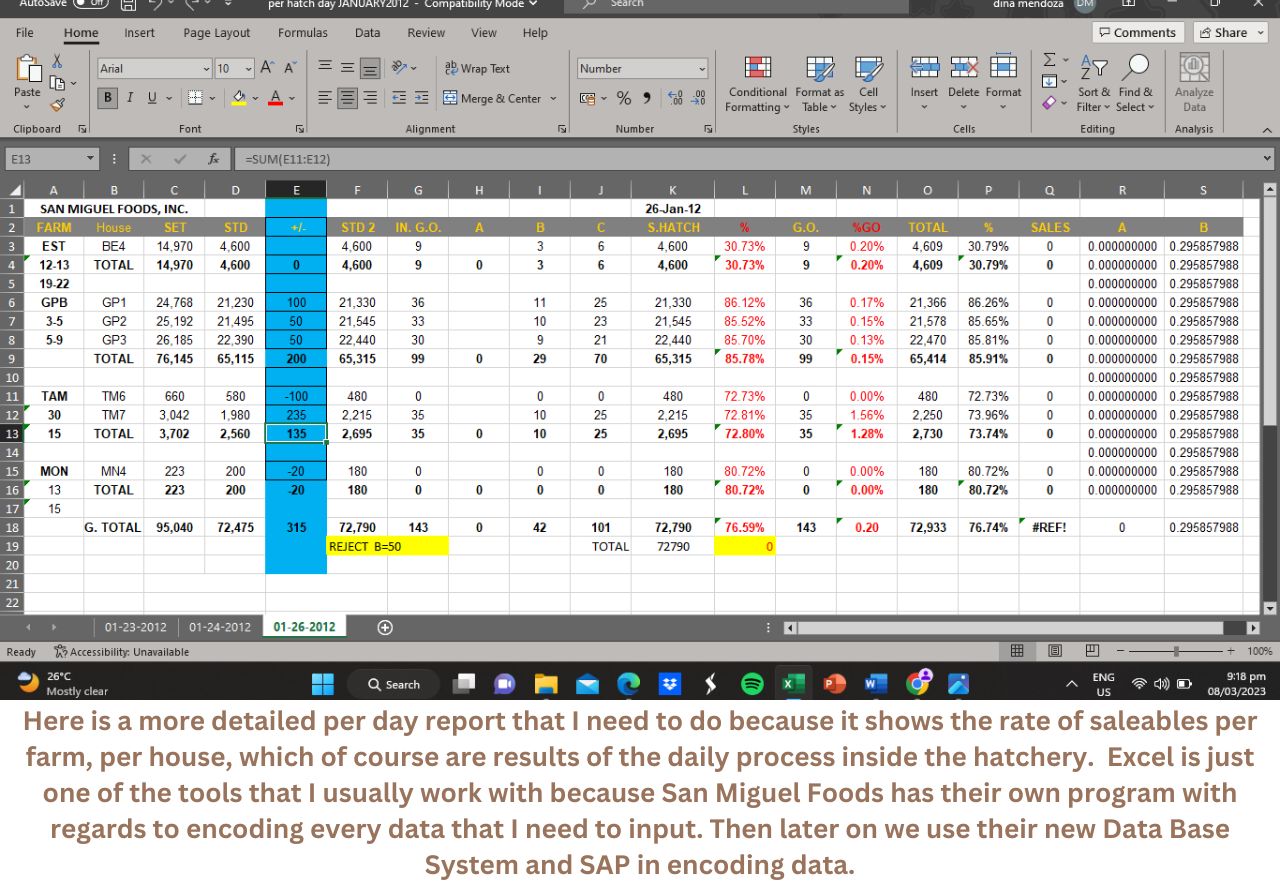This screenshot has width=1280, height=885.
Task: Open Cell Styles gallery
Action: point(868,84)
